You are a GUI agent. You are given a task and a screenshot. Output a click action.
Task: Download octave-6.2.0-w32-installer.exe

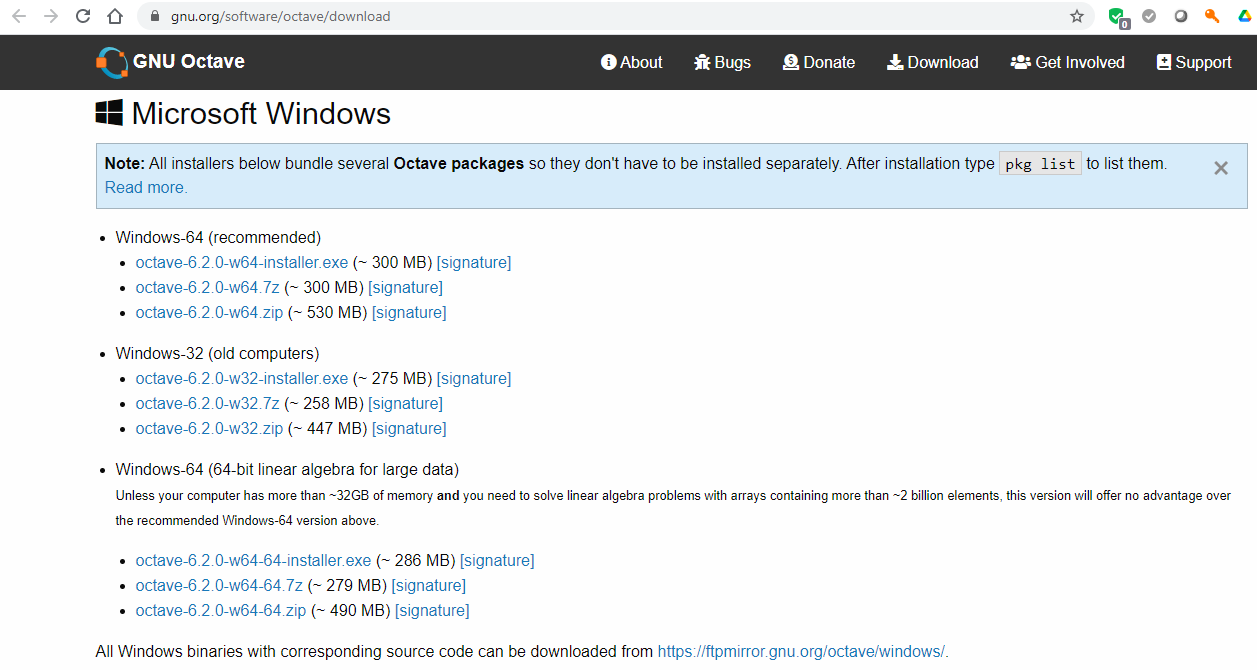click(x=242, y=379)
